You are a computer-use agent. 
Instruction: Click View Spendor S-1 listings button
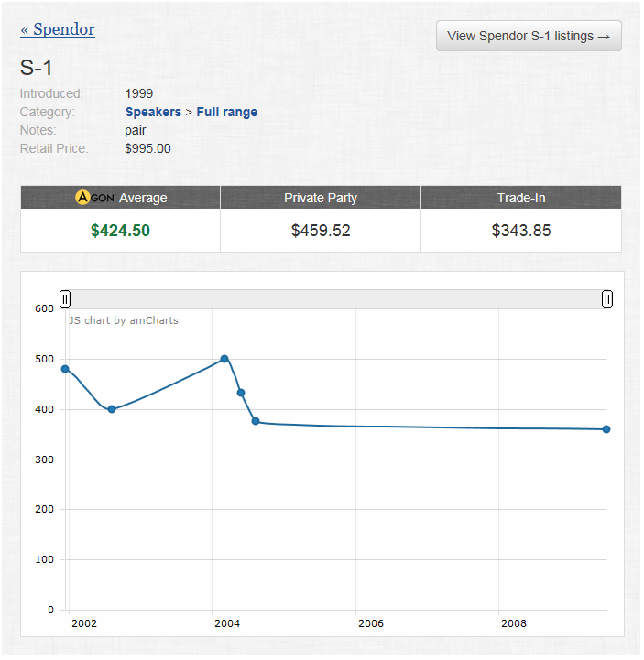529,36
